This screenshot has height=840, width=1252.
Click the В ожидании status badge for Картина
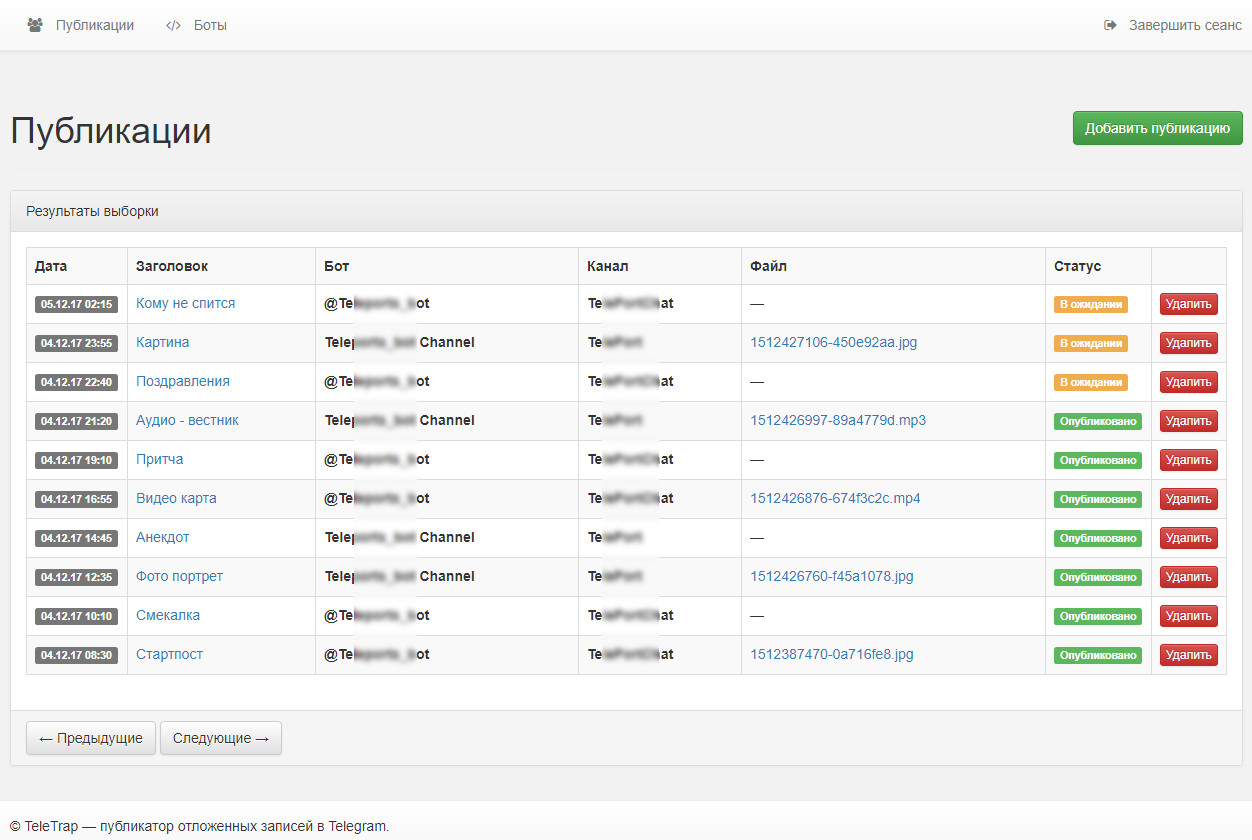1090,343
